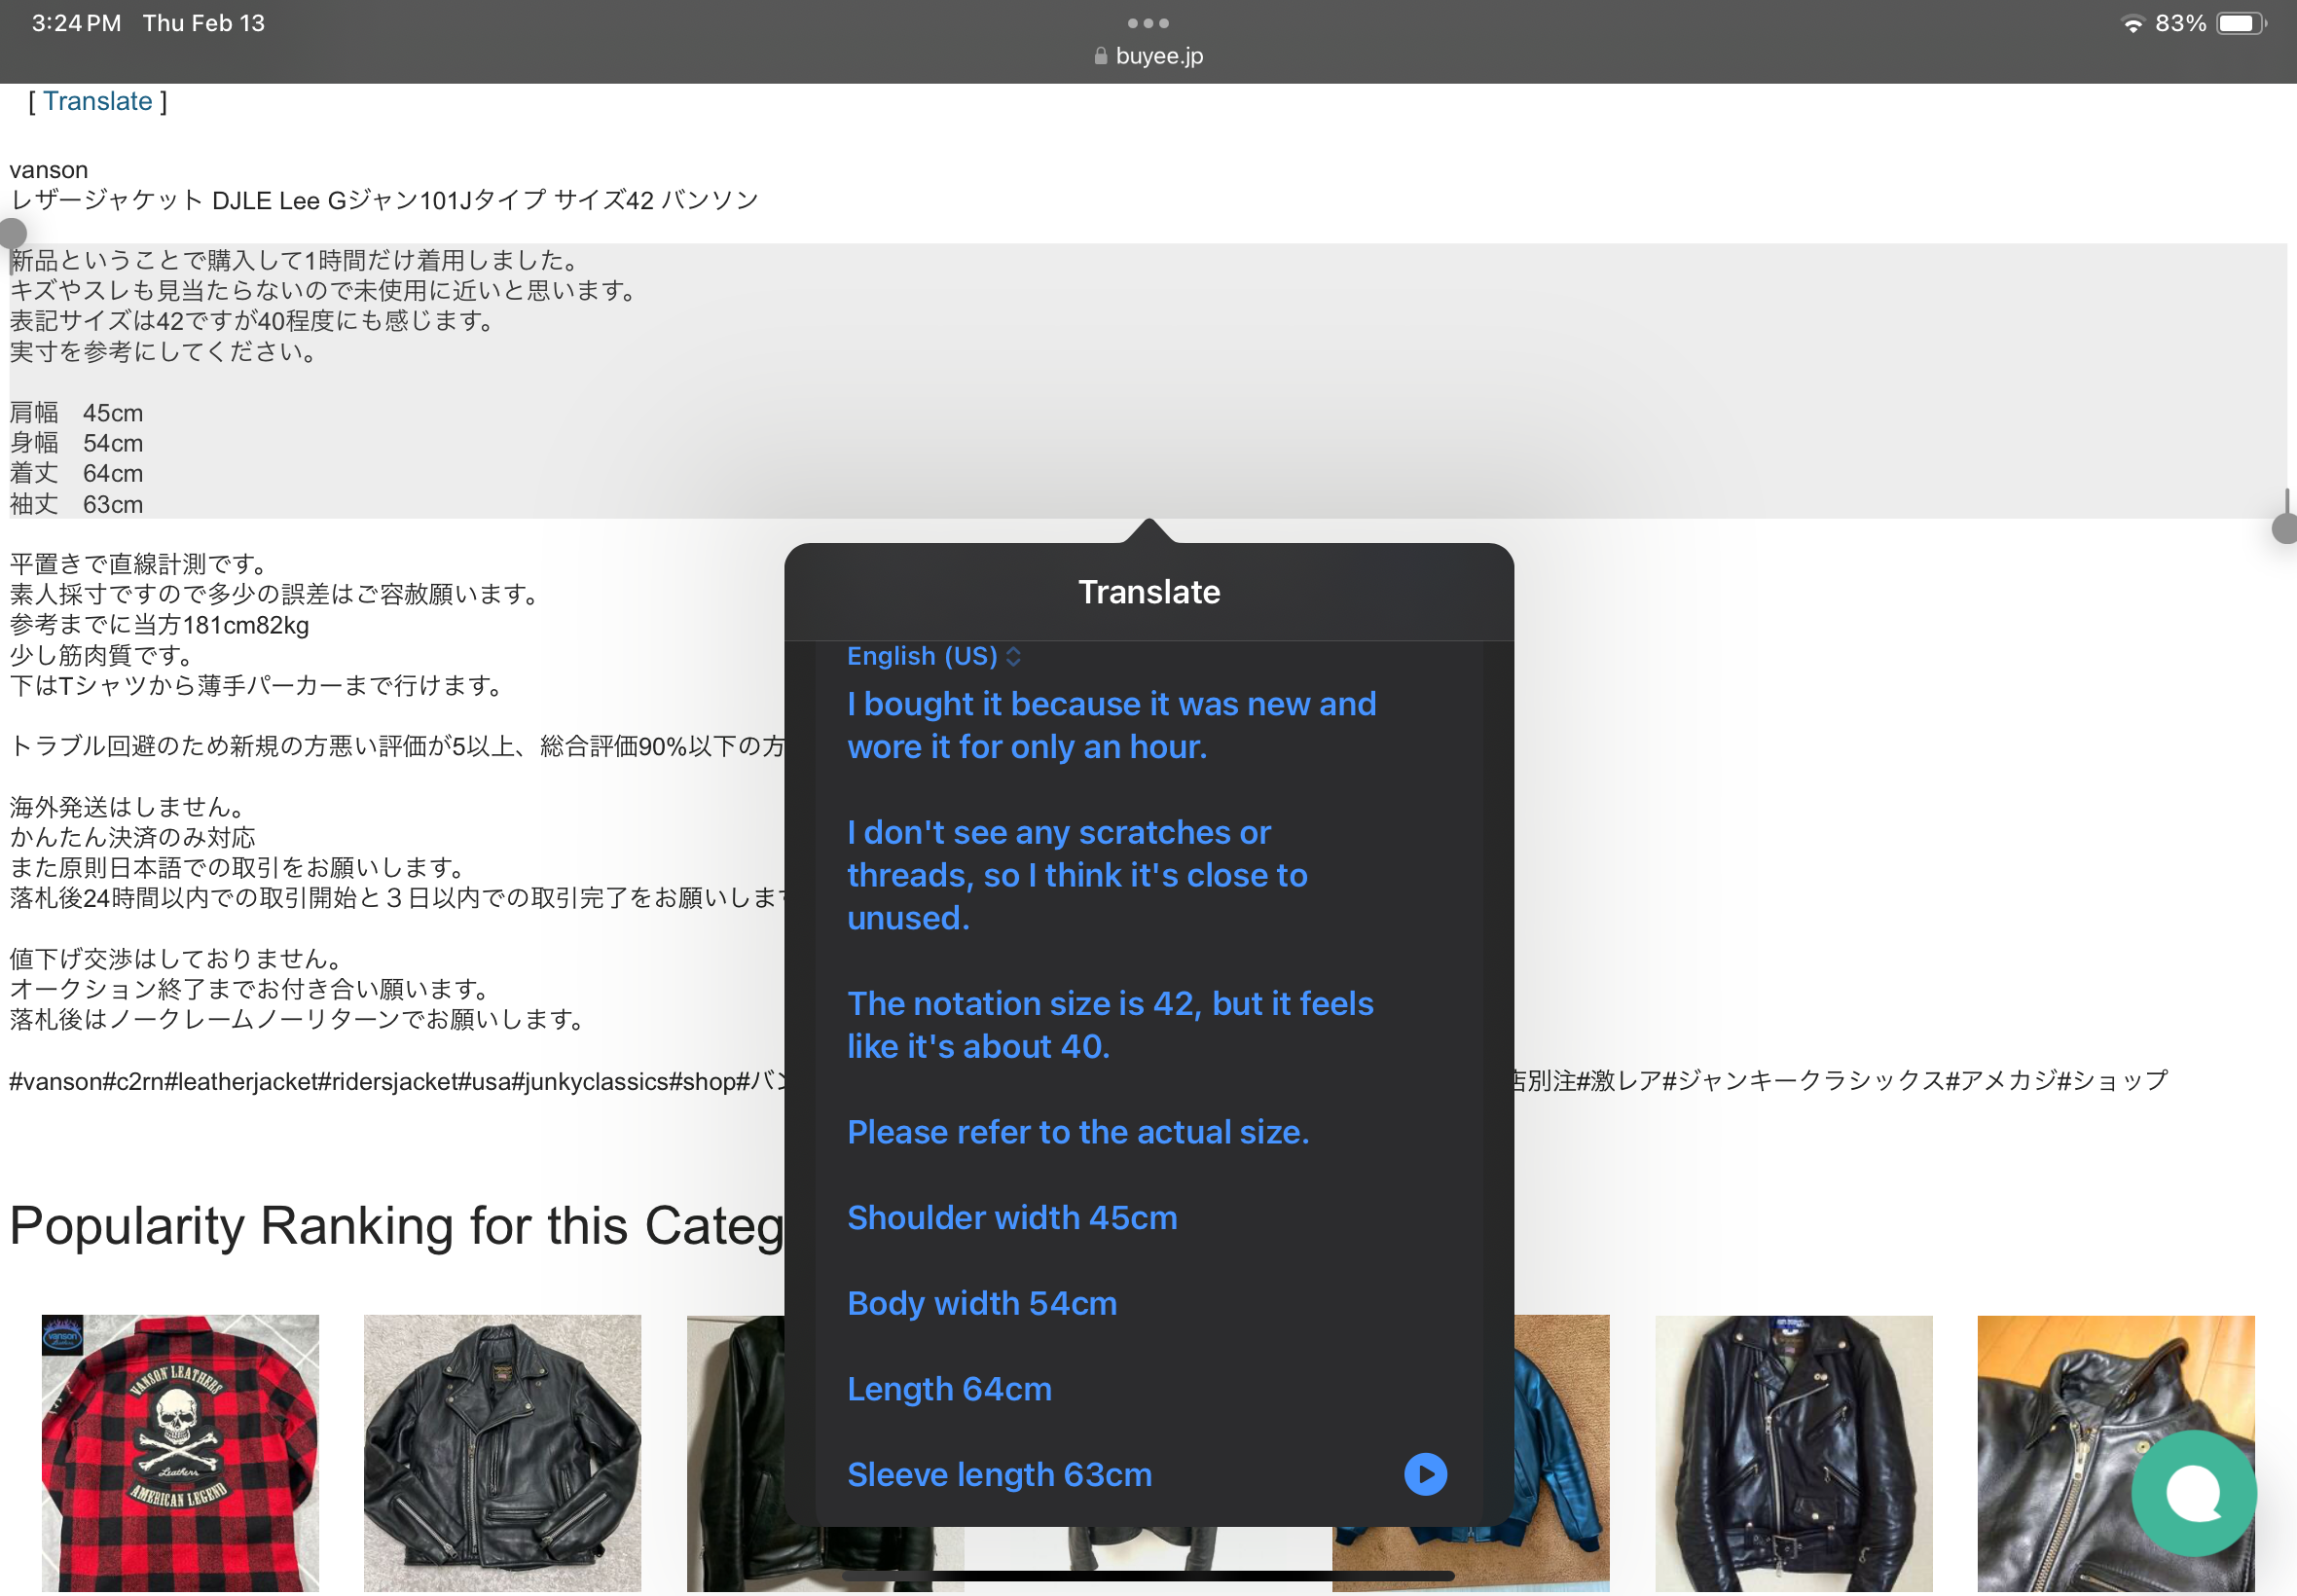Tap the Japanese title line with DJLE Lee
The width and height of the screenshot is (2297, 1596).
coord(384,200)
